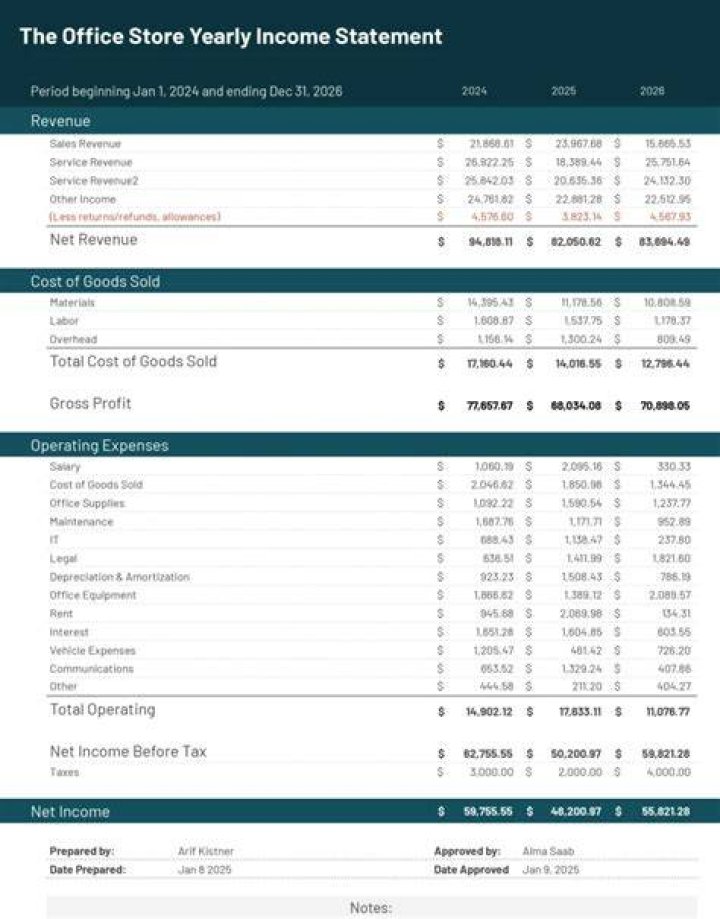Select the 'Office Supplies' row label
The height and width of the screenshot is (919, 720).
coord(87,503)
